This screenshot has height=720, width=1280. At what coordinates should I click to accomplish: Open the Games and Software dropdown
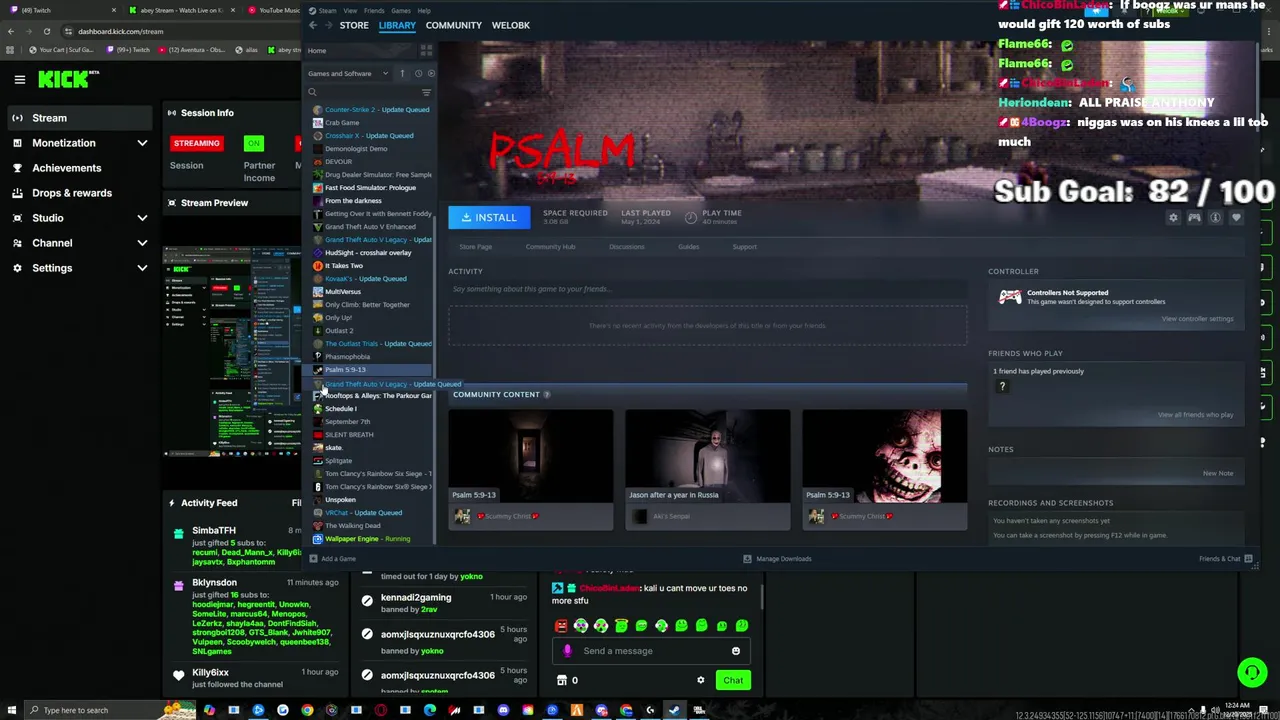point(348,73)
